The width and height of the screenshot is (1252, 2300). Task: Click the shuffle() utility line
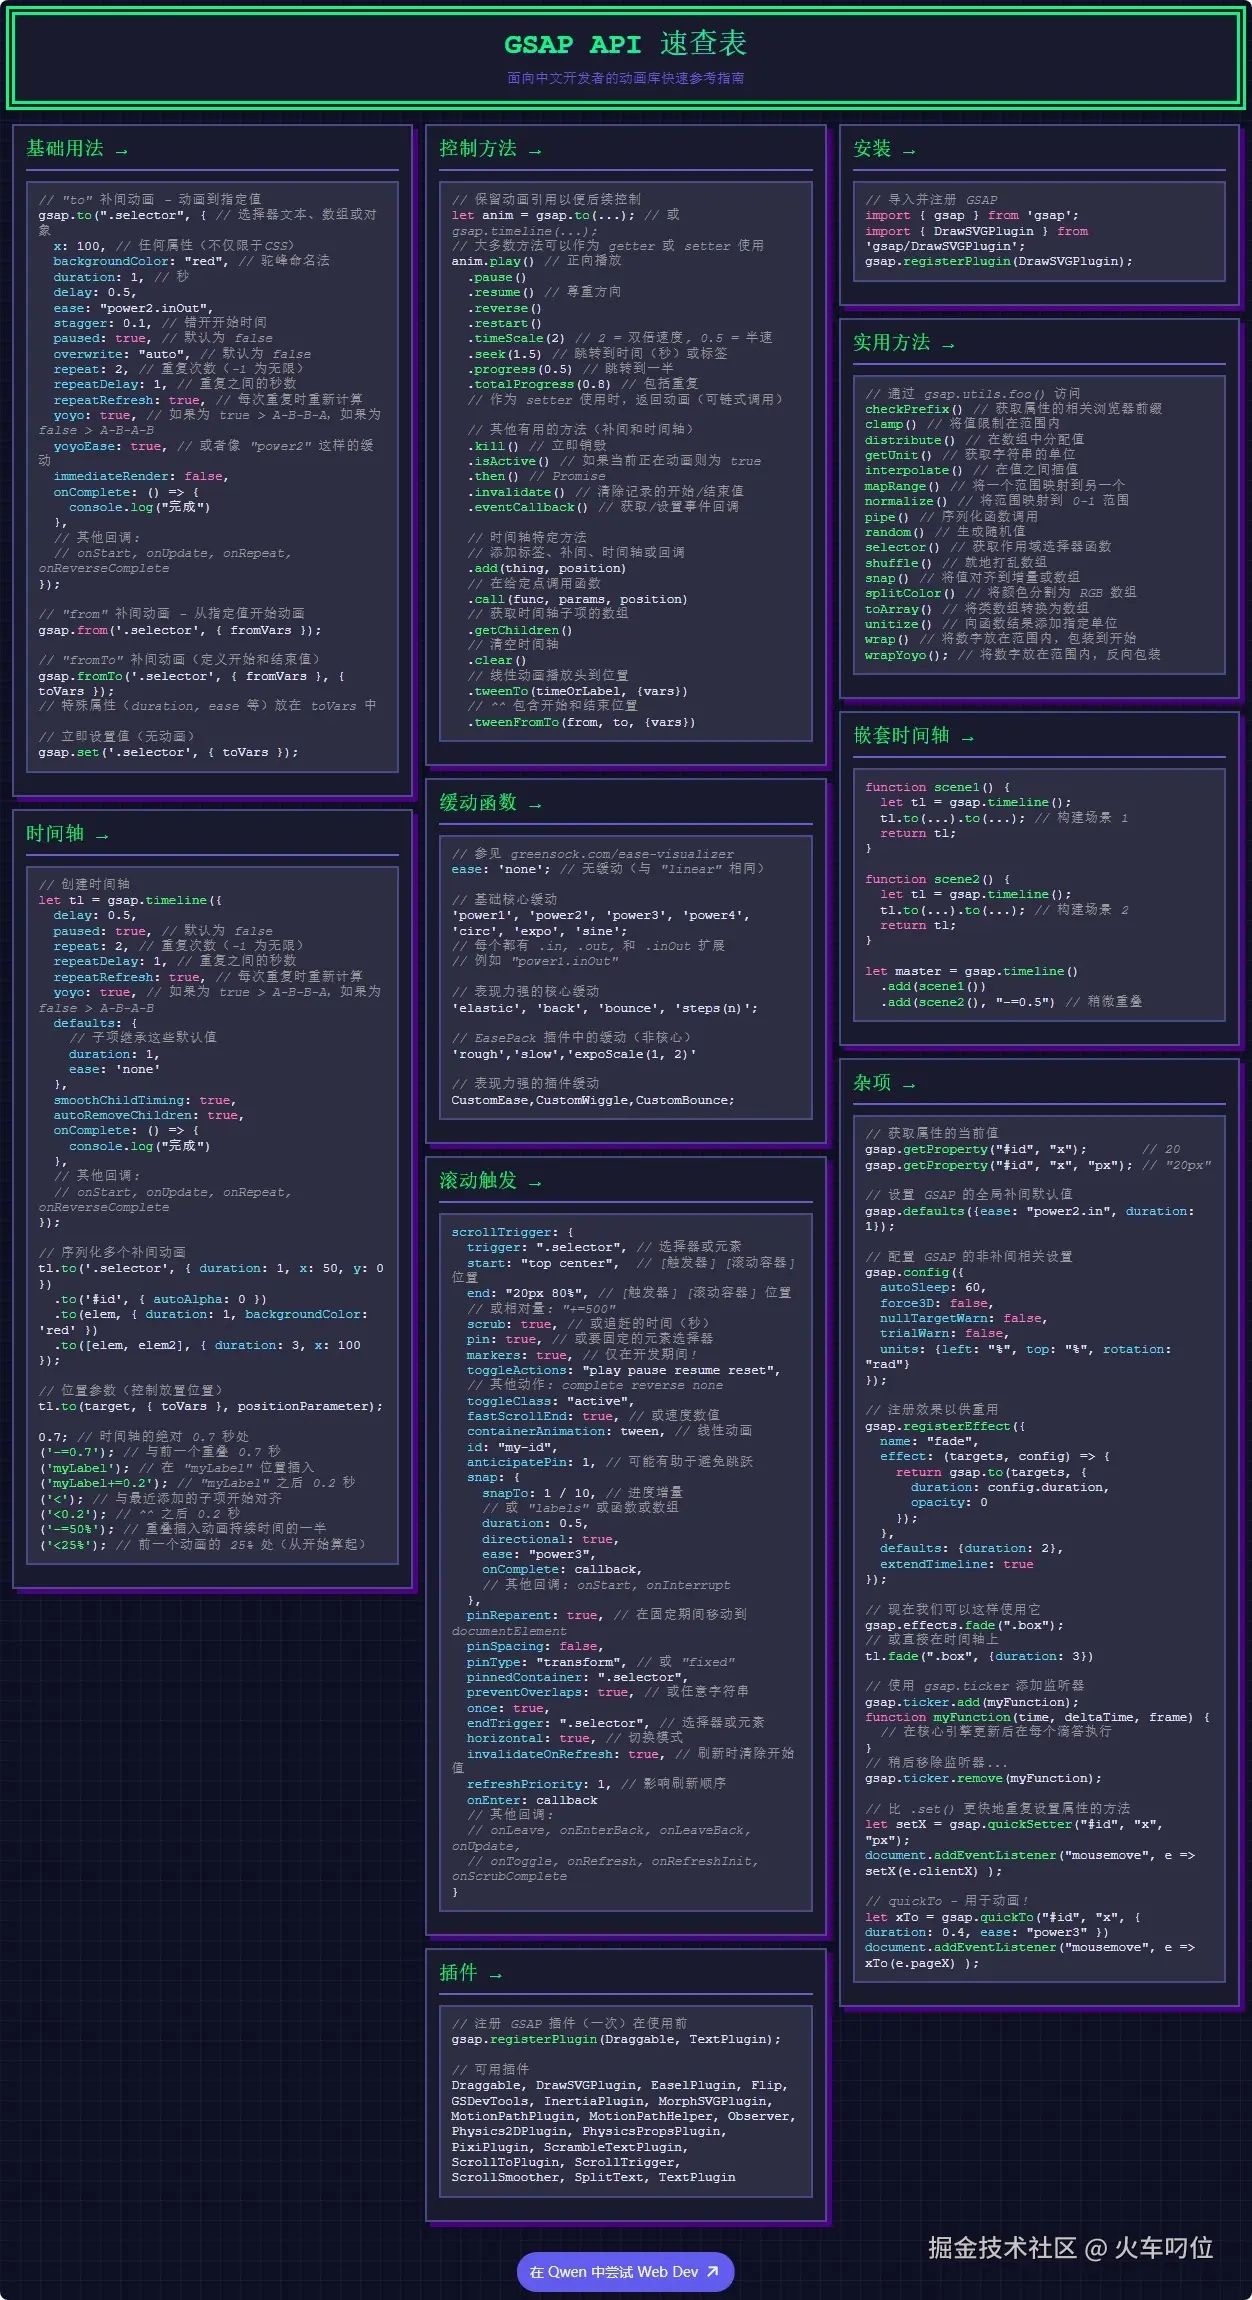point(956,563)
